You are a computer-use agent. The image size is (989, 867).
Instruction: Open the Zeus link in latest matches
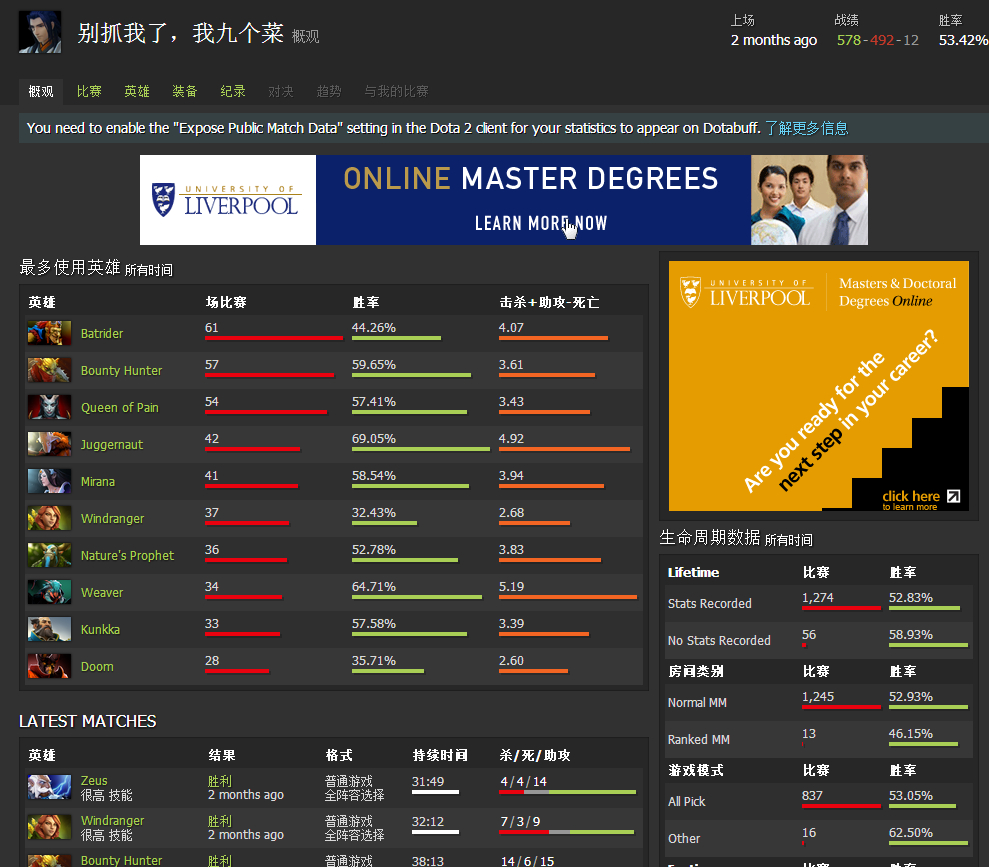pos(94,781)
